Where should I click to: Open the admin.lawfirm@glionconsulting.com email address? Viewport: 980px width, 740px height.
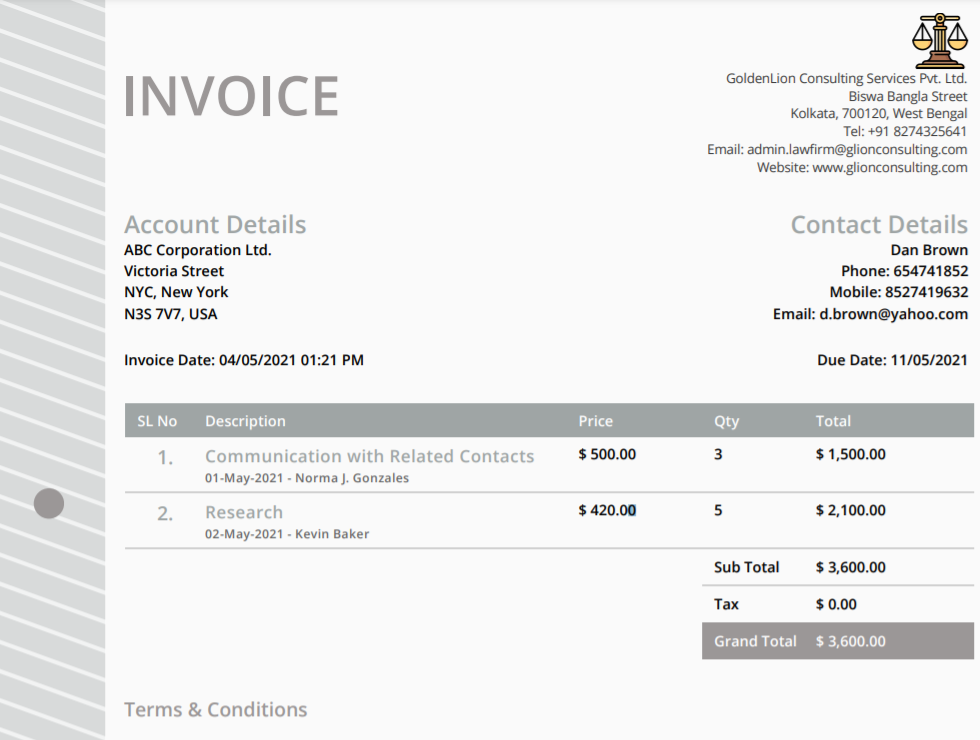[857, 149]
